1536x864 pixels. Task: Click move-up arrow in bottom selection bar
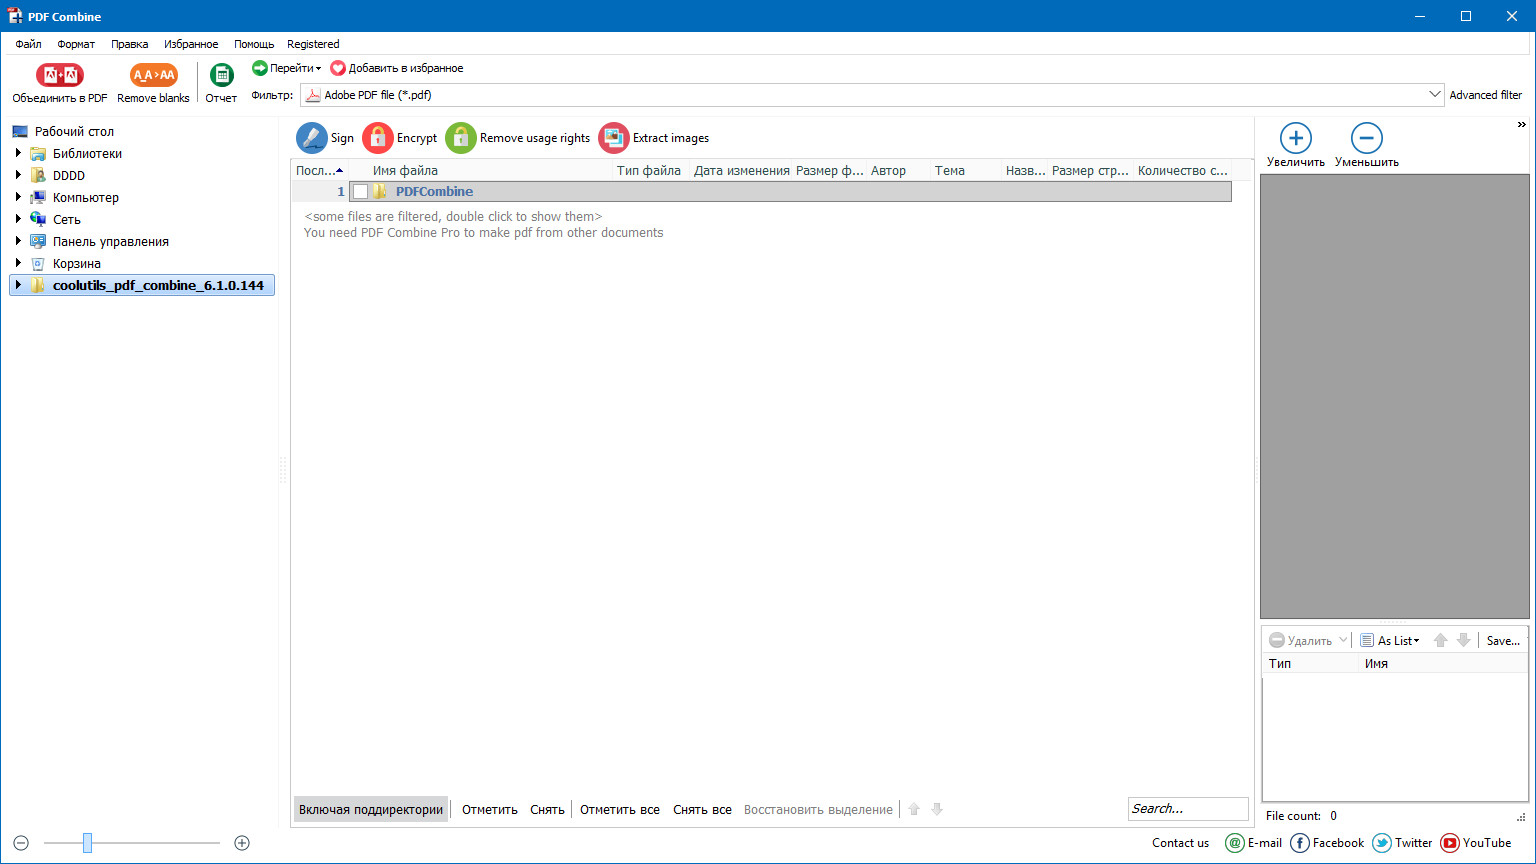click(914, 809)
